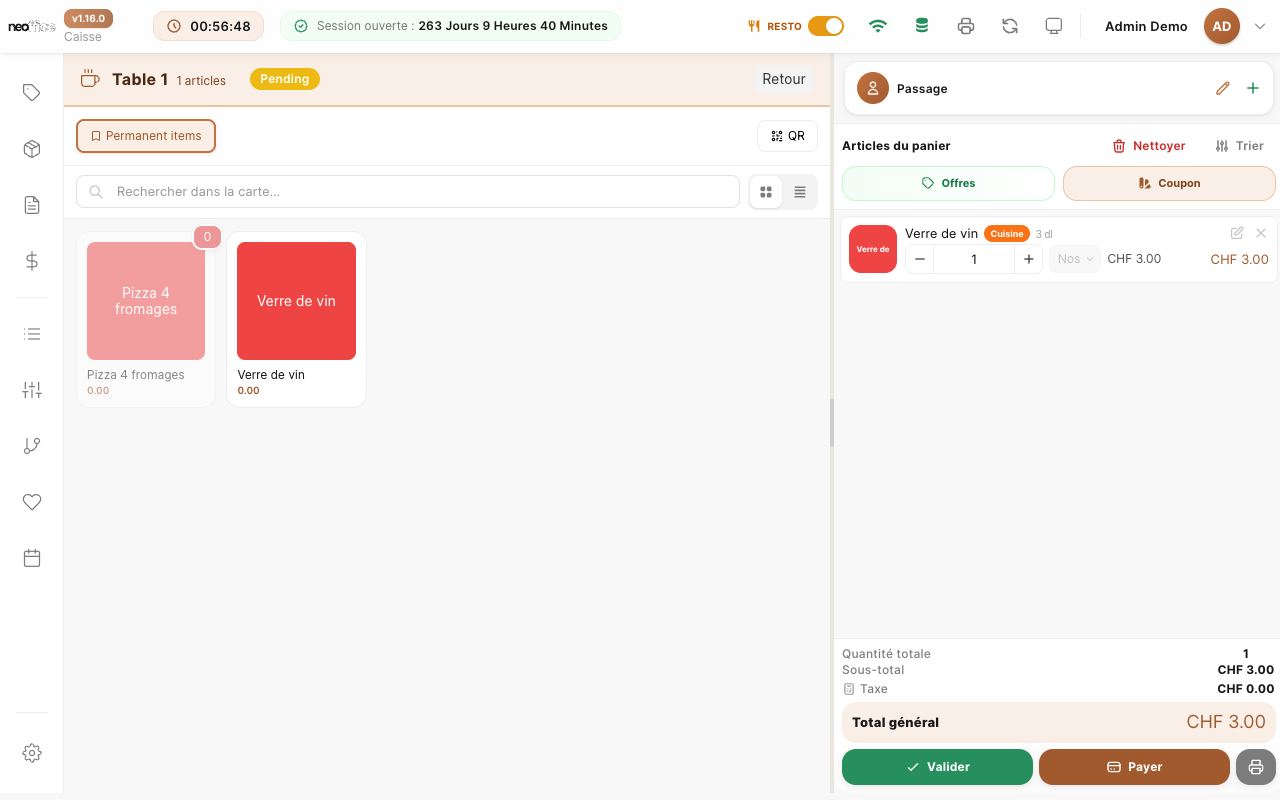Open the dollar sign sidebar icon
Viewport: 1280px width, 800px height.
[x=32, y=261]
